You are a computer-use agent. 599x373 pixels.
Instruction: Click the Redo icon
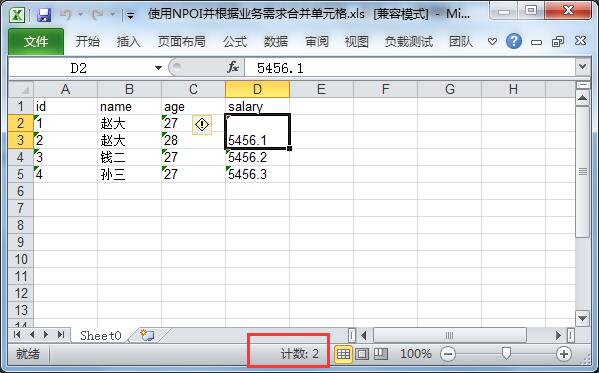tap(98, 15)
